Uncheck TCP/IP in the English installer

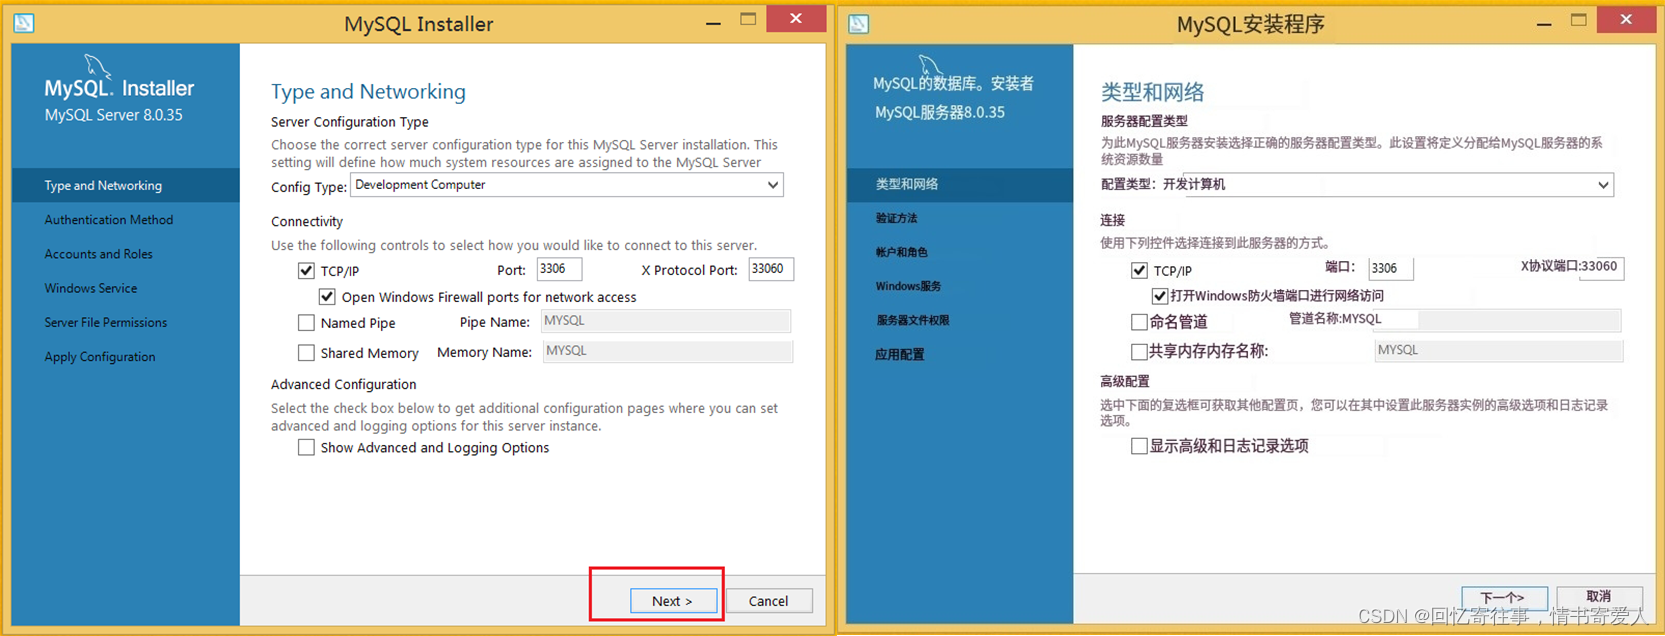click(306, 271)
